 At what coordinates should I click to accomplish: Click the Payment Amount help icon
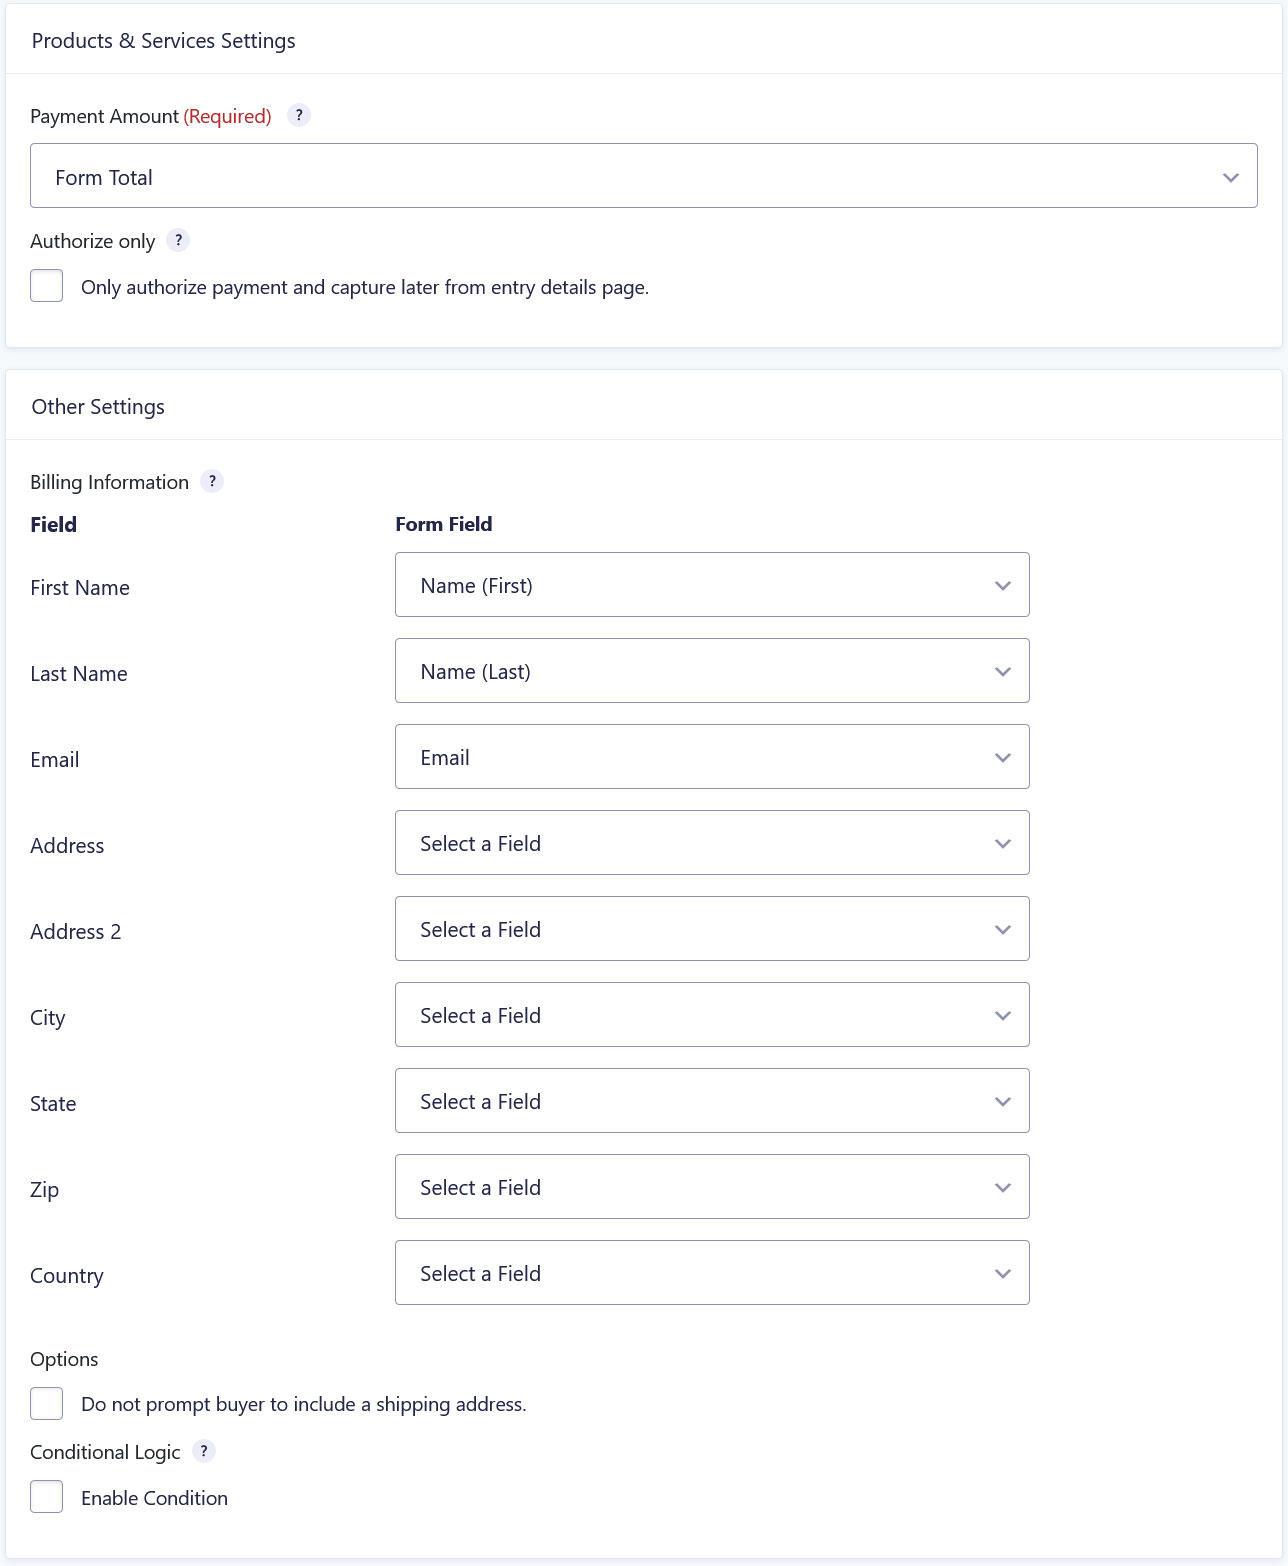pos(299,115)
